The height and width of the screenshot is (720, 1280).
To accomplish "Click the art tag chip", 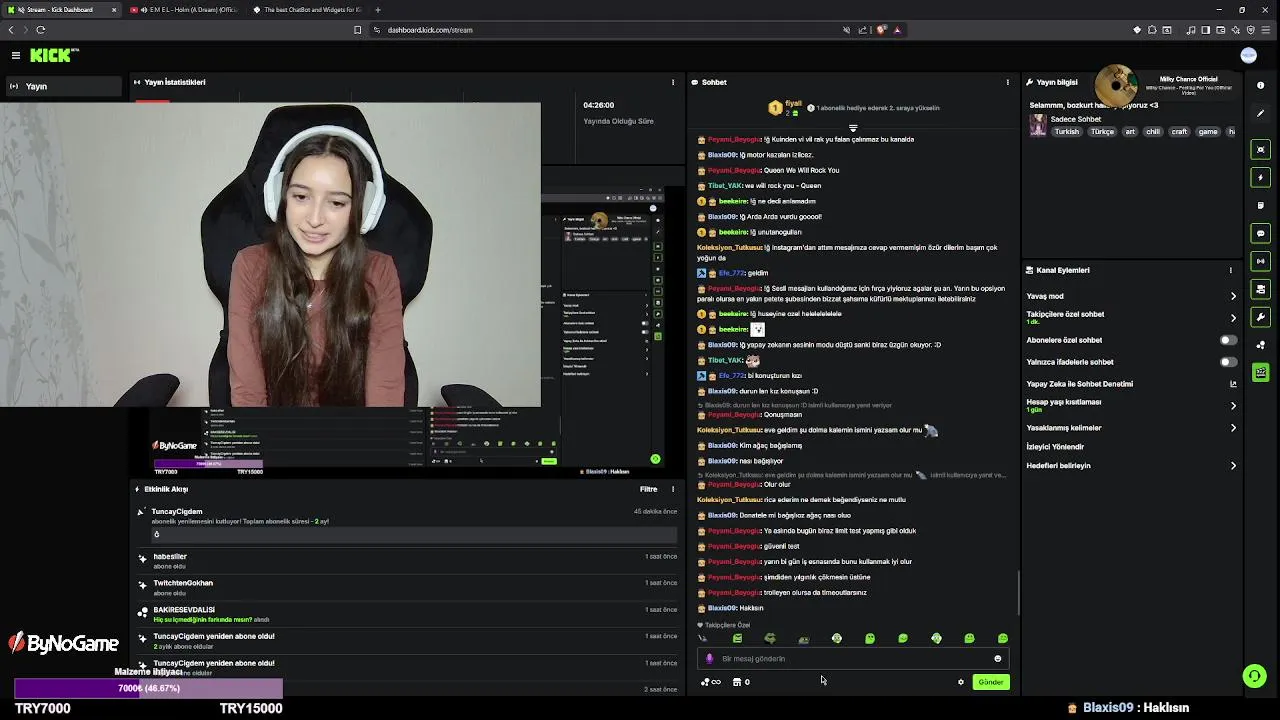I will click(x=1130, y=132).
